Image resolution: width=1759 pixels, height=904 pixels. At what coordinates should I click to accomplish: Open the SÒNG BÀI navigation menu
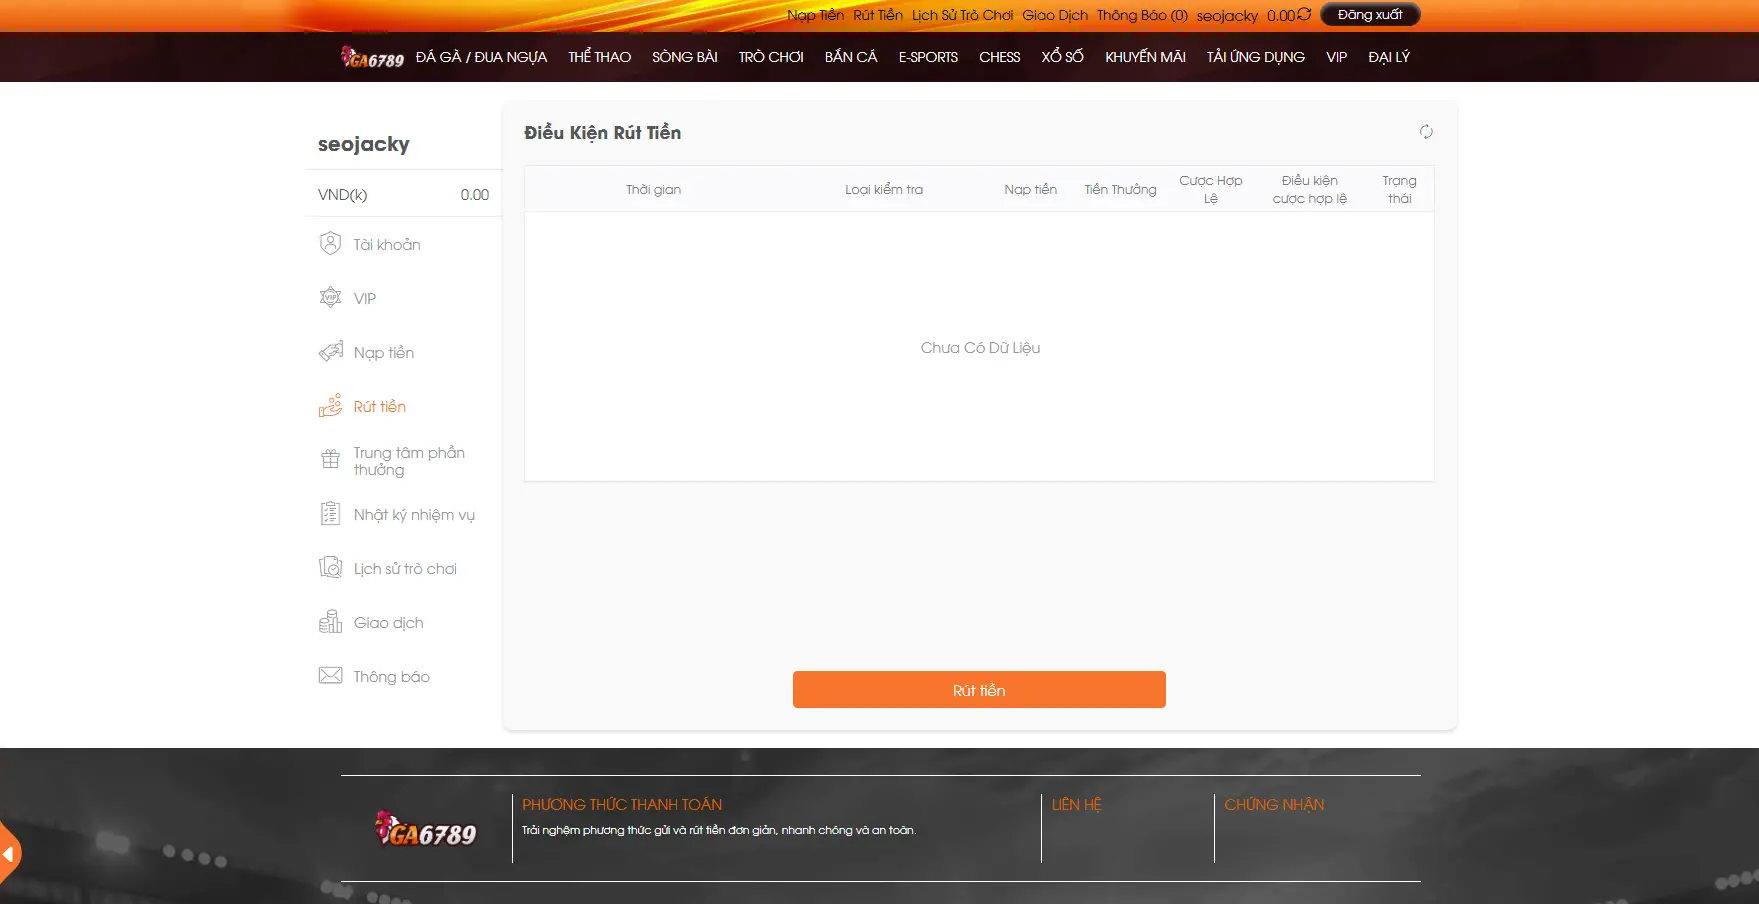684,57
